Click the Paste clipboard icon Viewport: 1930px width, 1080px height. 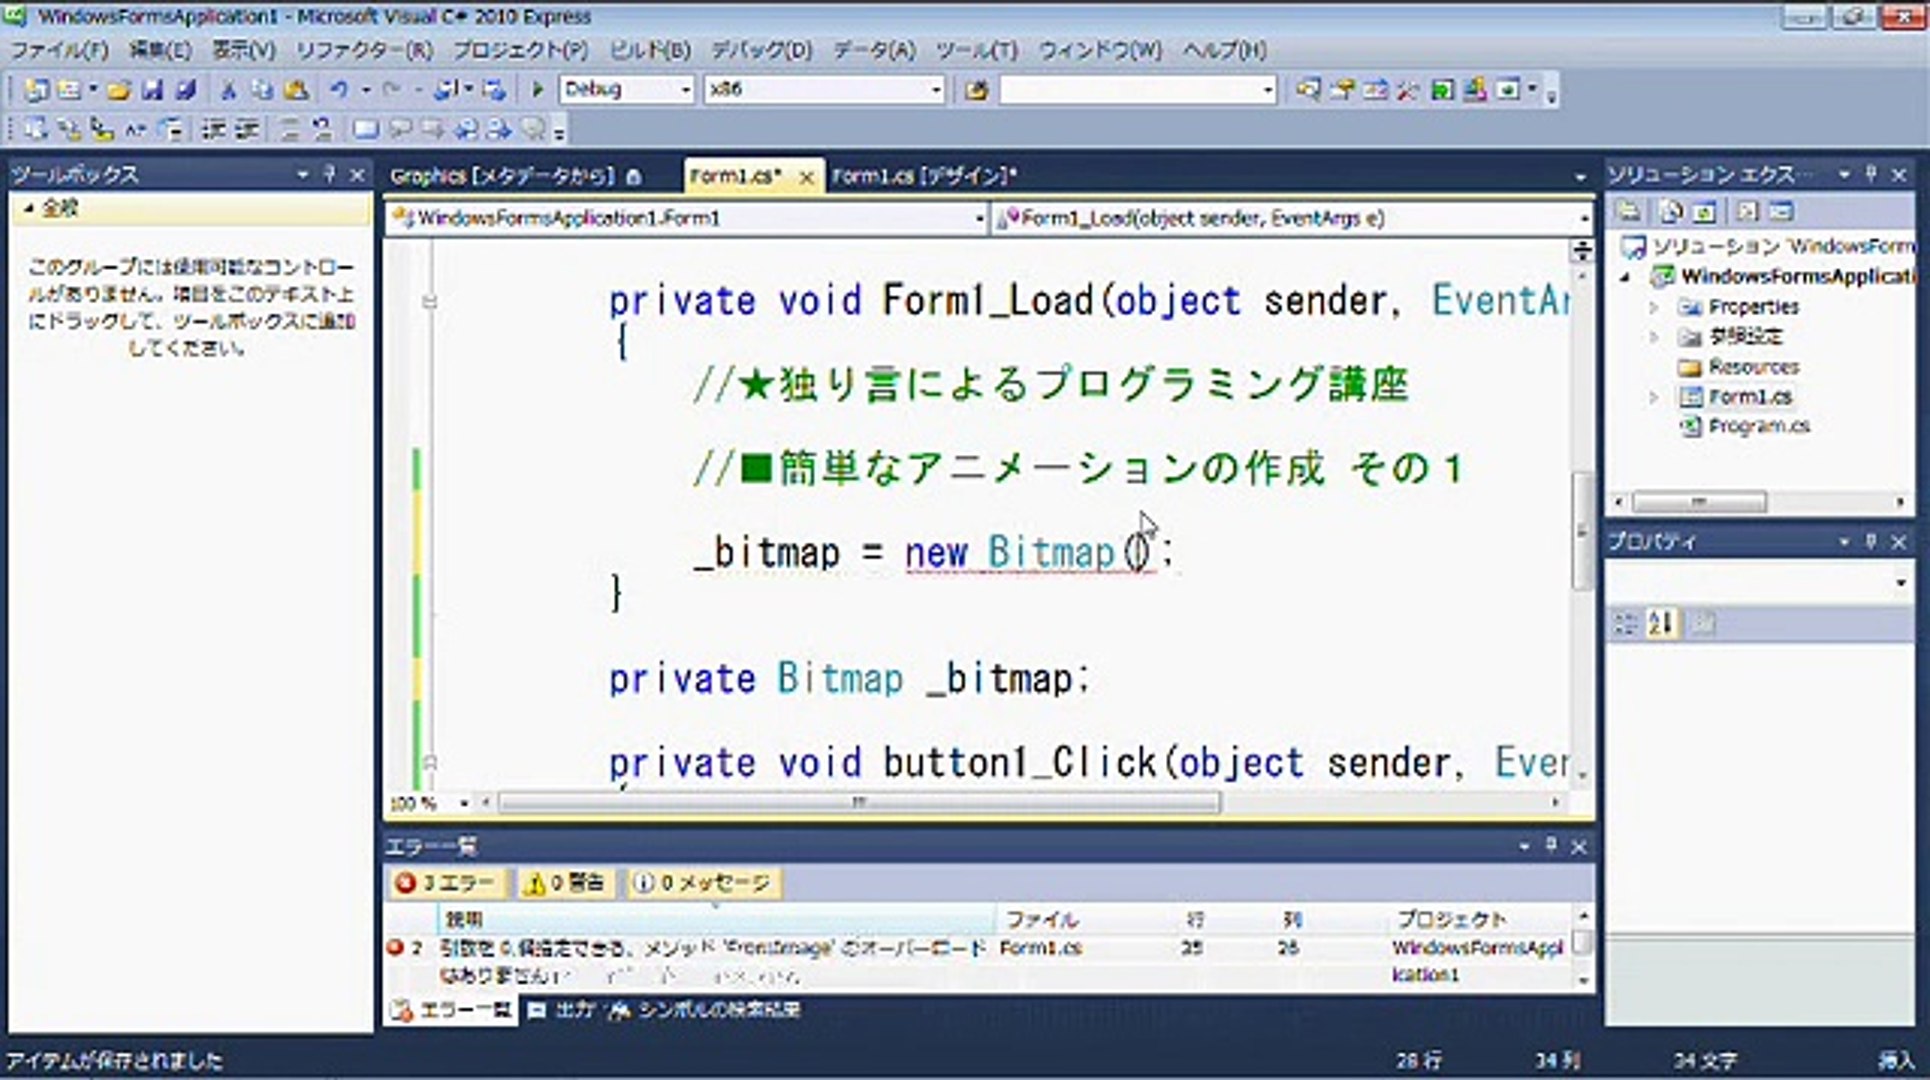click(x=295, y=90)
